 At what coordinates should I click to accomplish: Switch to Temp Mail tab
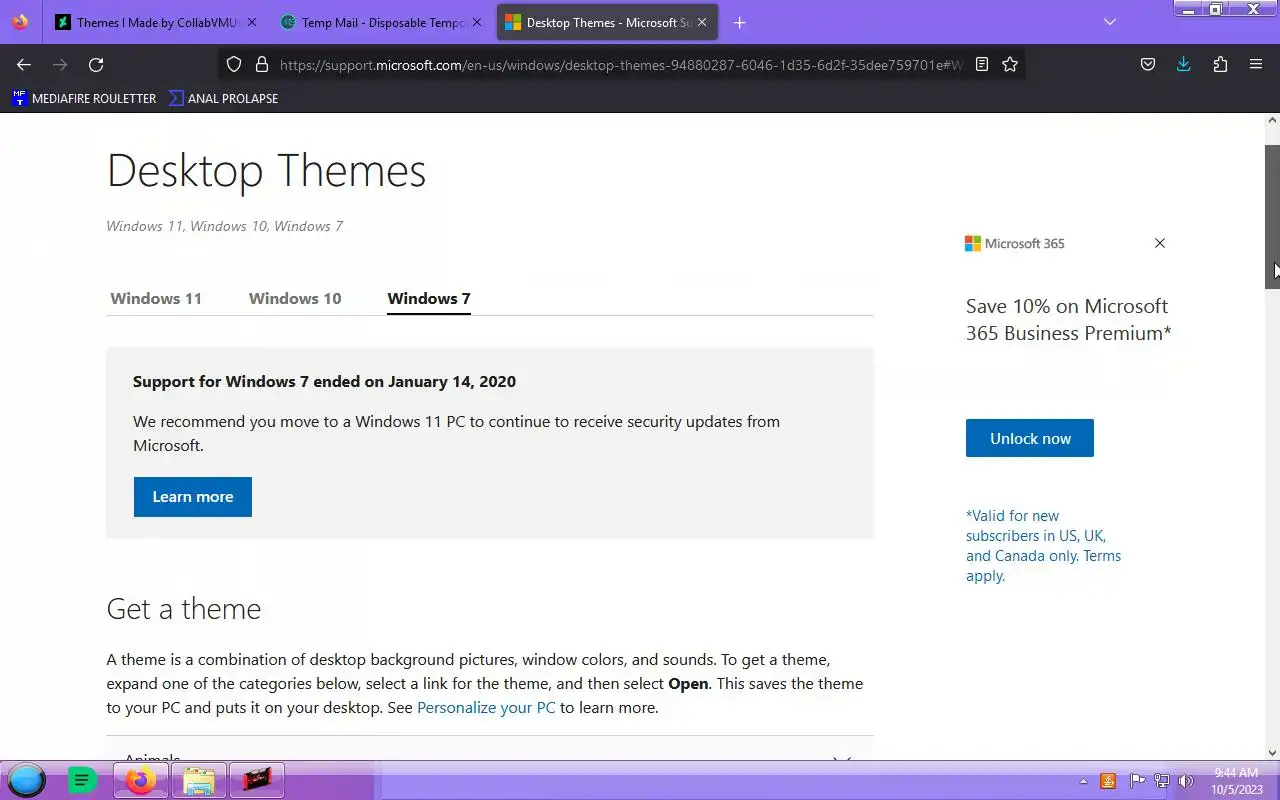pos(382,22)
